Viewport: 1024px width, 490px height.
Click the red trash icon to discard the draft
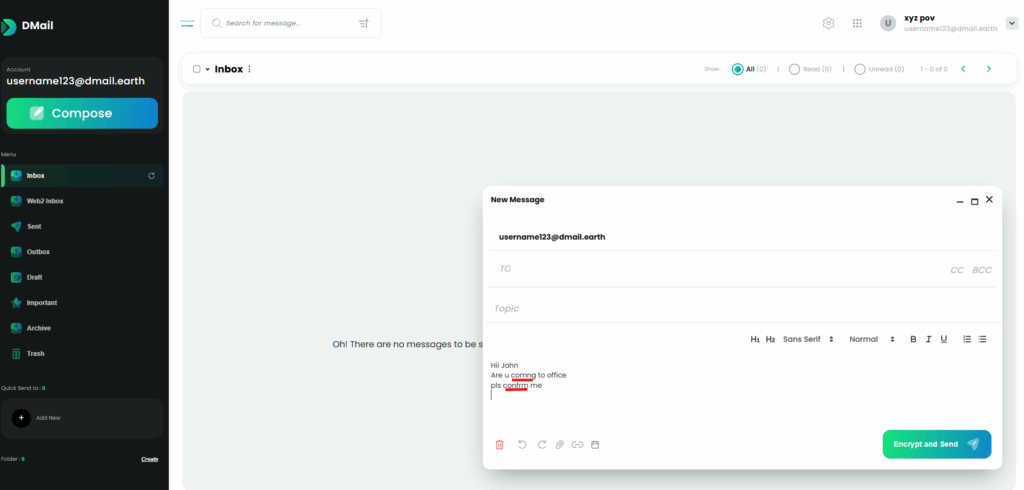coord(500,444)
